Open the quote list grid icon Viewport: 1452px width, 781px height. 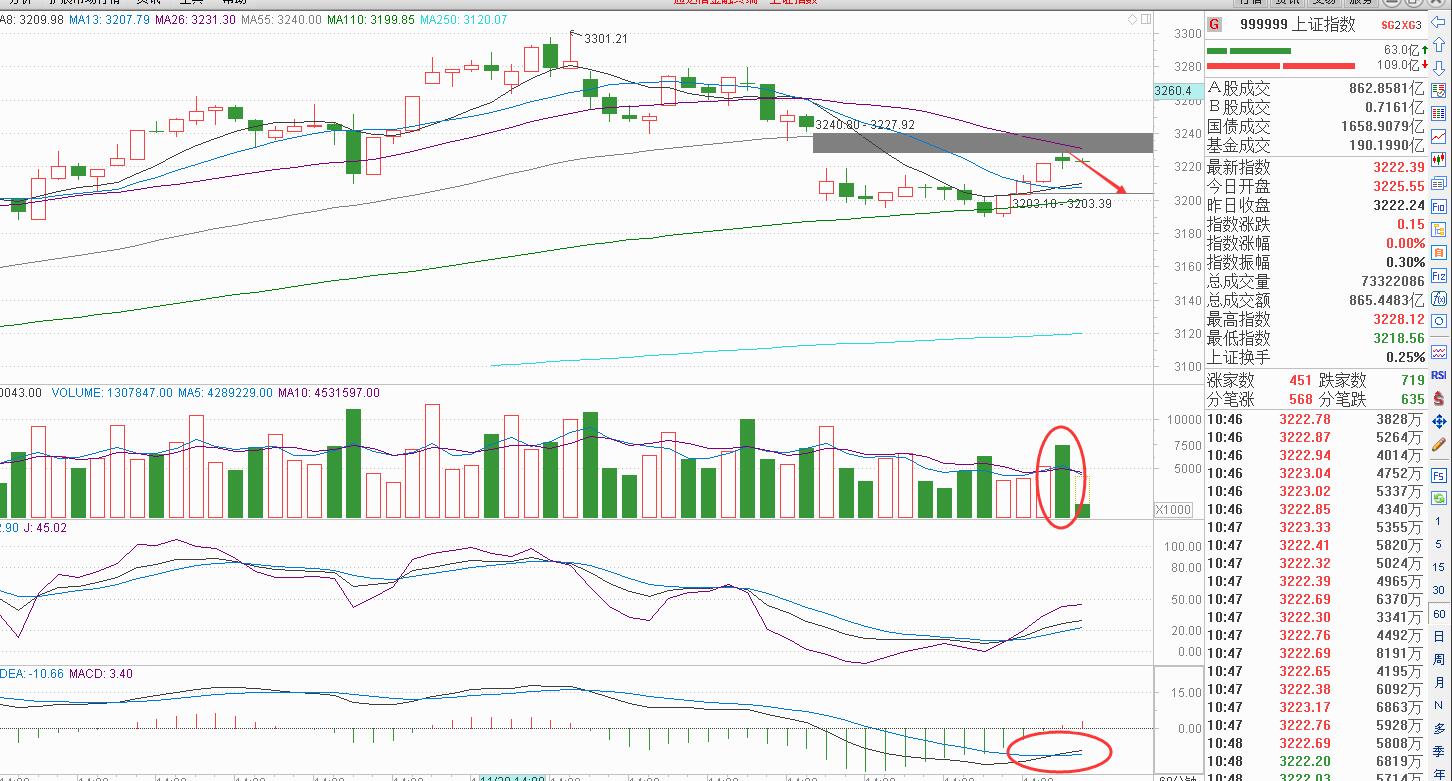point(1438,114)
